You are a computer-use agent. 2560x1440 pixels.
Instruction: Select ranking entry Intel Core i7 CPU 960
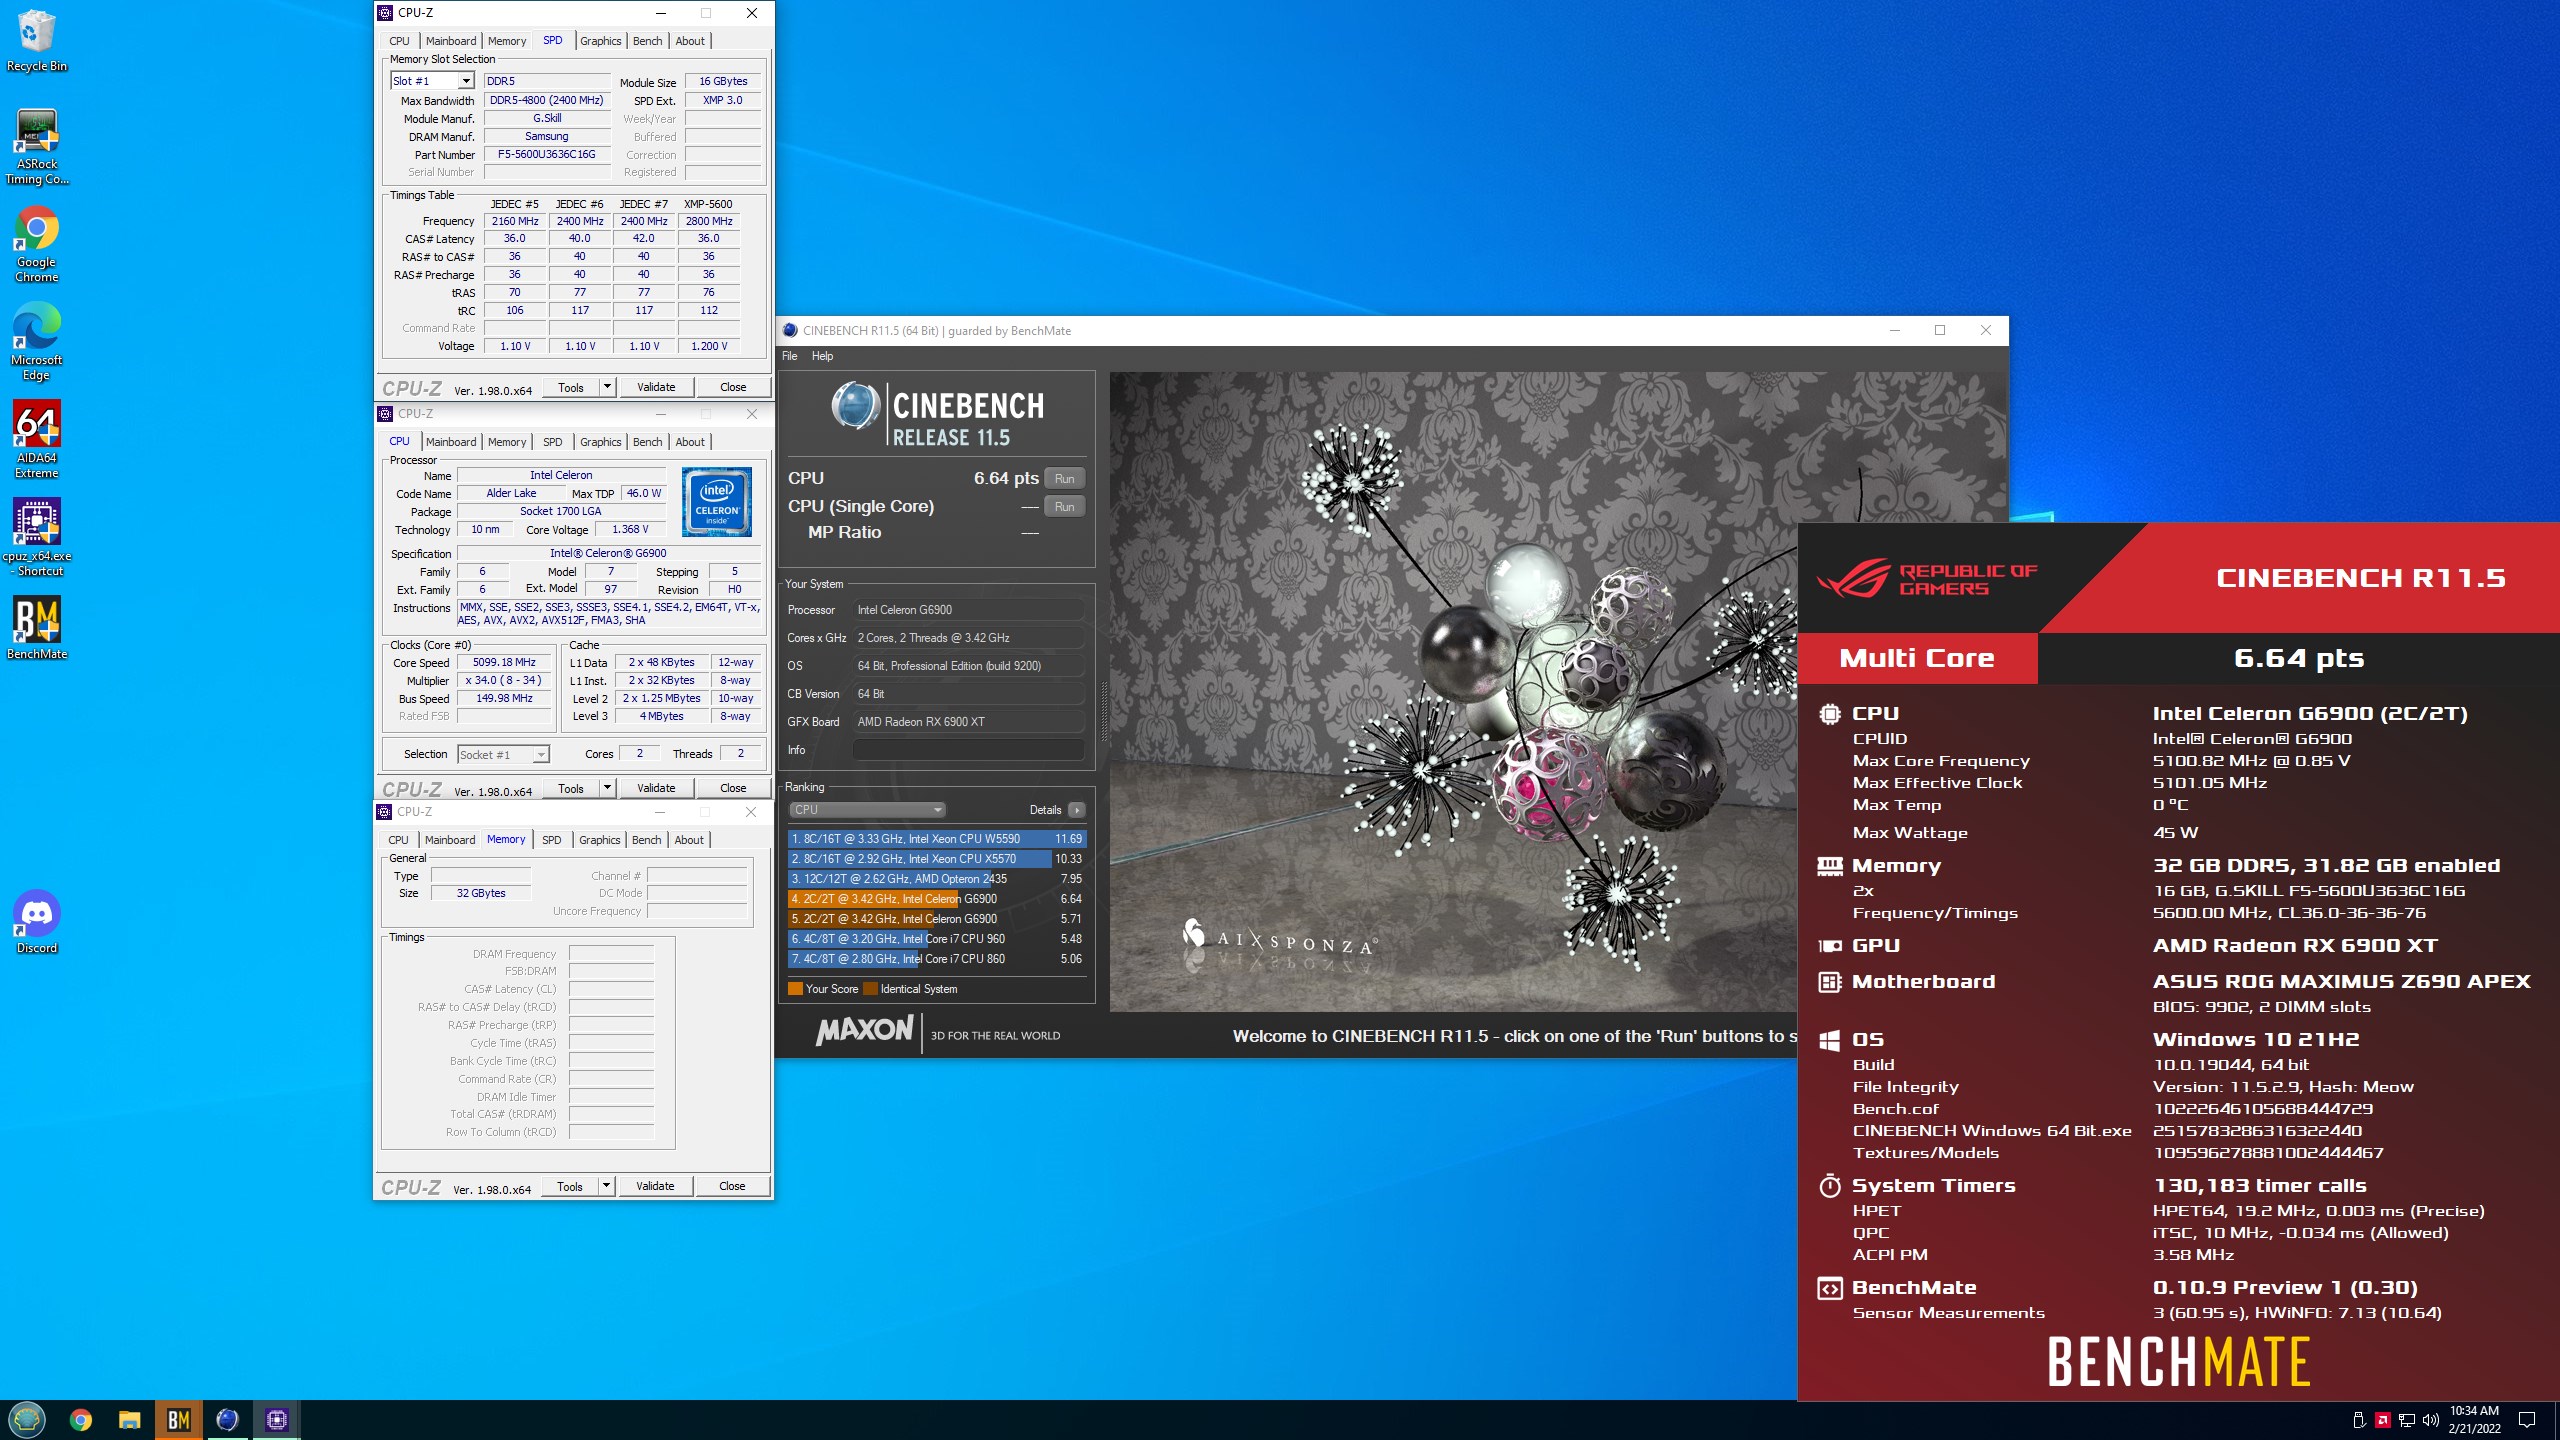coord(937,939)
